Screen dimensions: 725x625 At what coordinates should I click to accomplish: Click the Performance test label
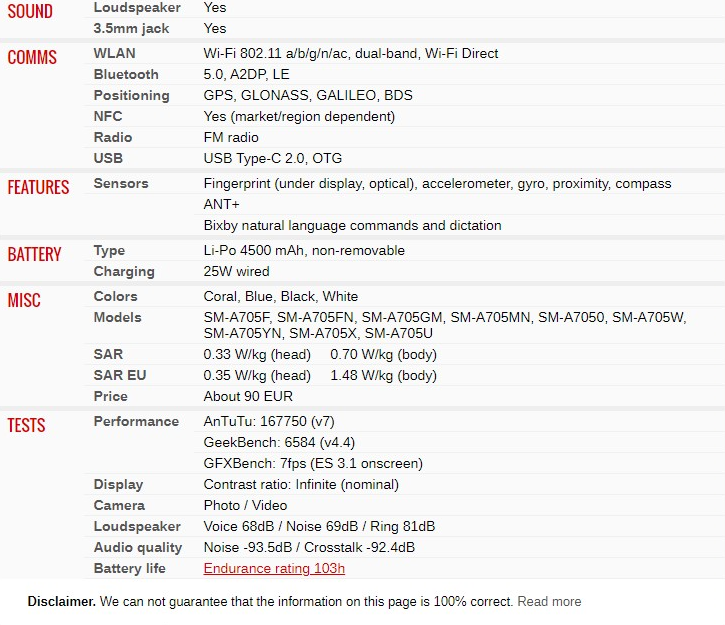[136, 421]
